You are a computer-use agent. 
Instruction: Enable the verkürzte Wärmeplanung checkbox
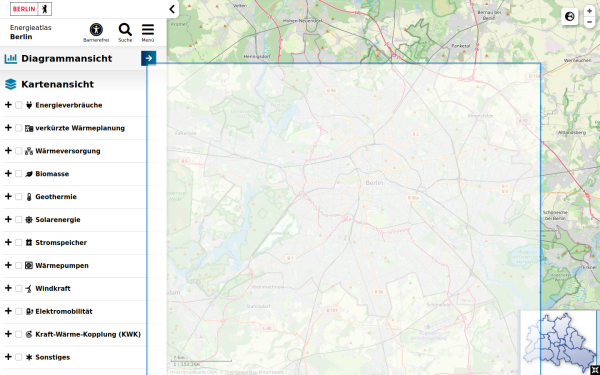pyautogui.click(x=18, y=128)
